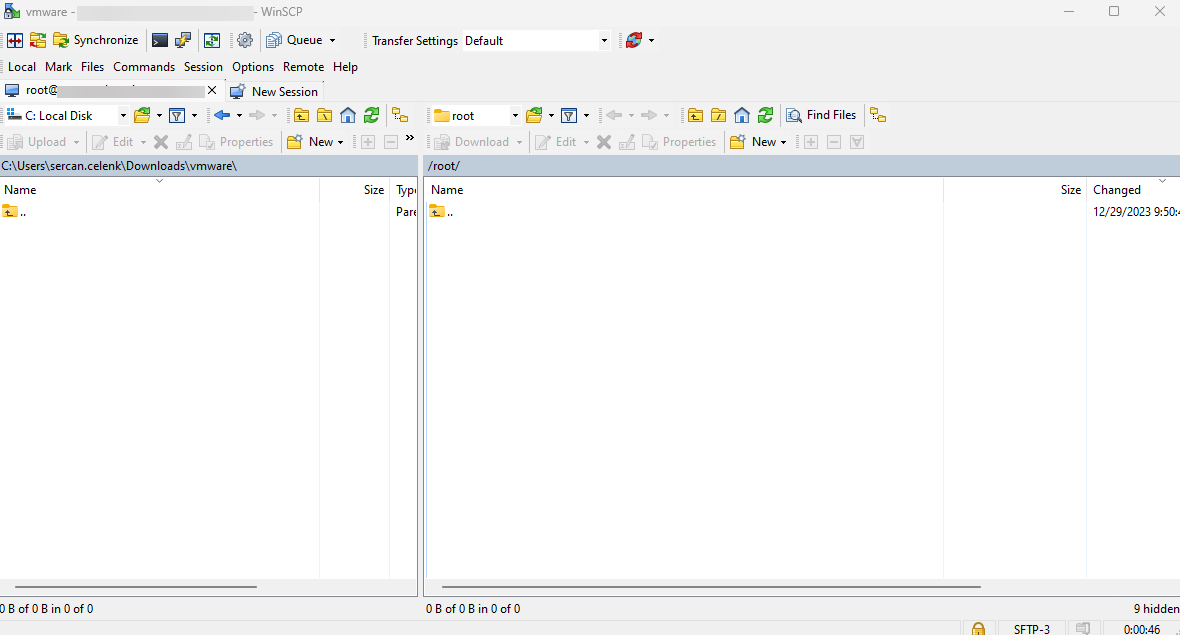Refresh the remote panel
The width and height of the screenshot is (1180, 635).
pyautogui.click(x=765, y=115)
